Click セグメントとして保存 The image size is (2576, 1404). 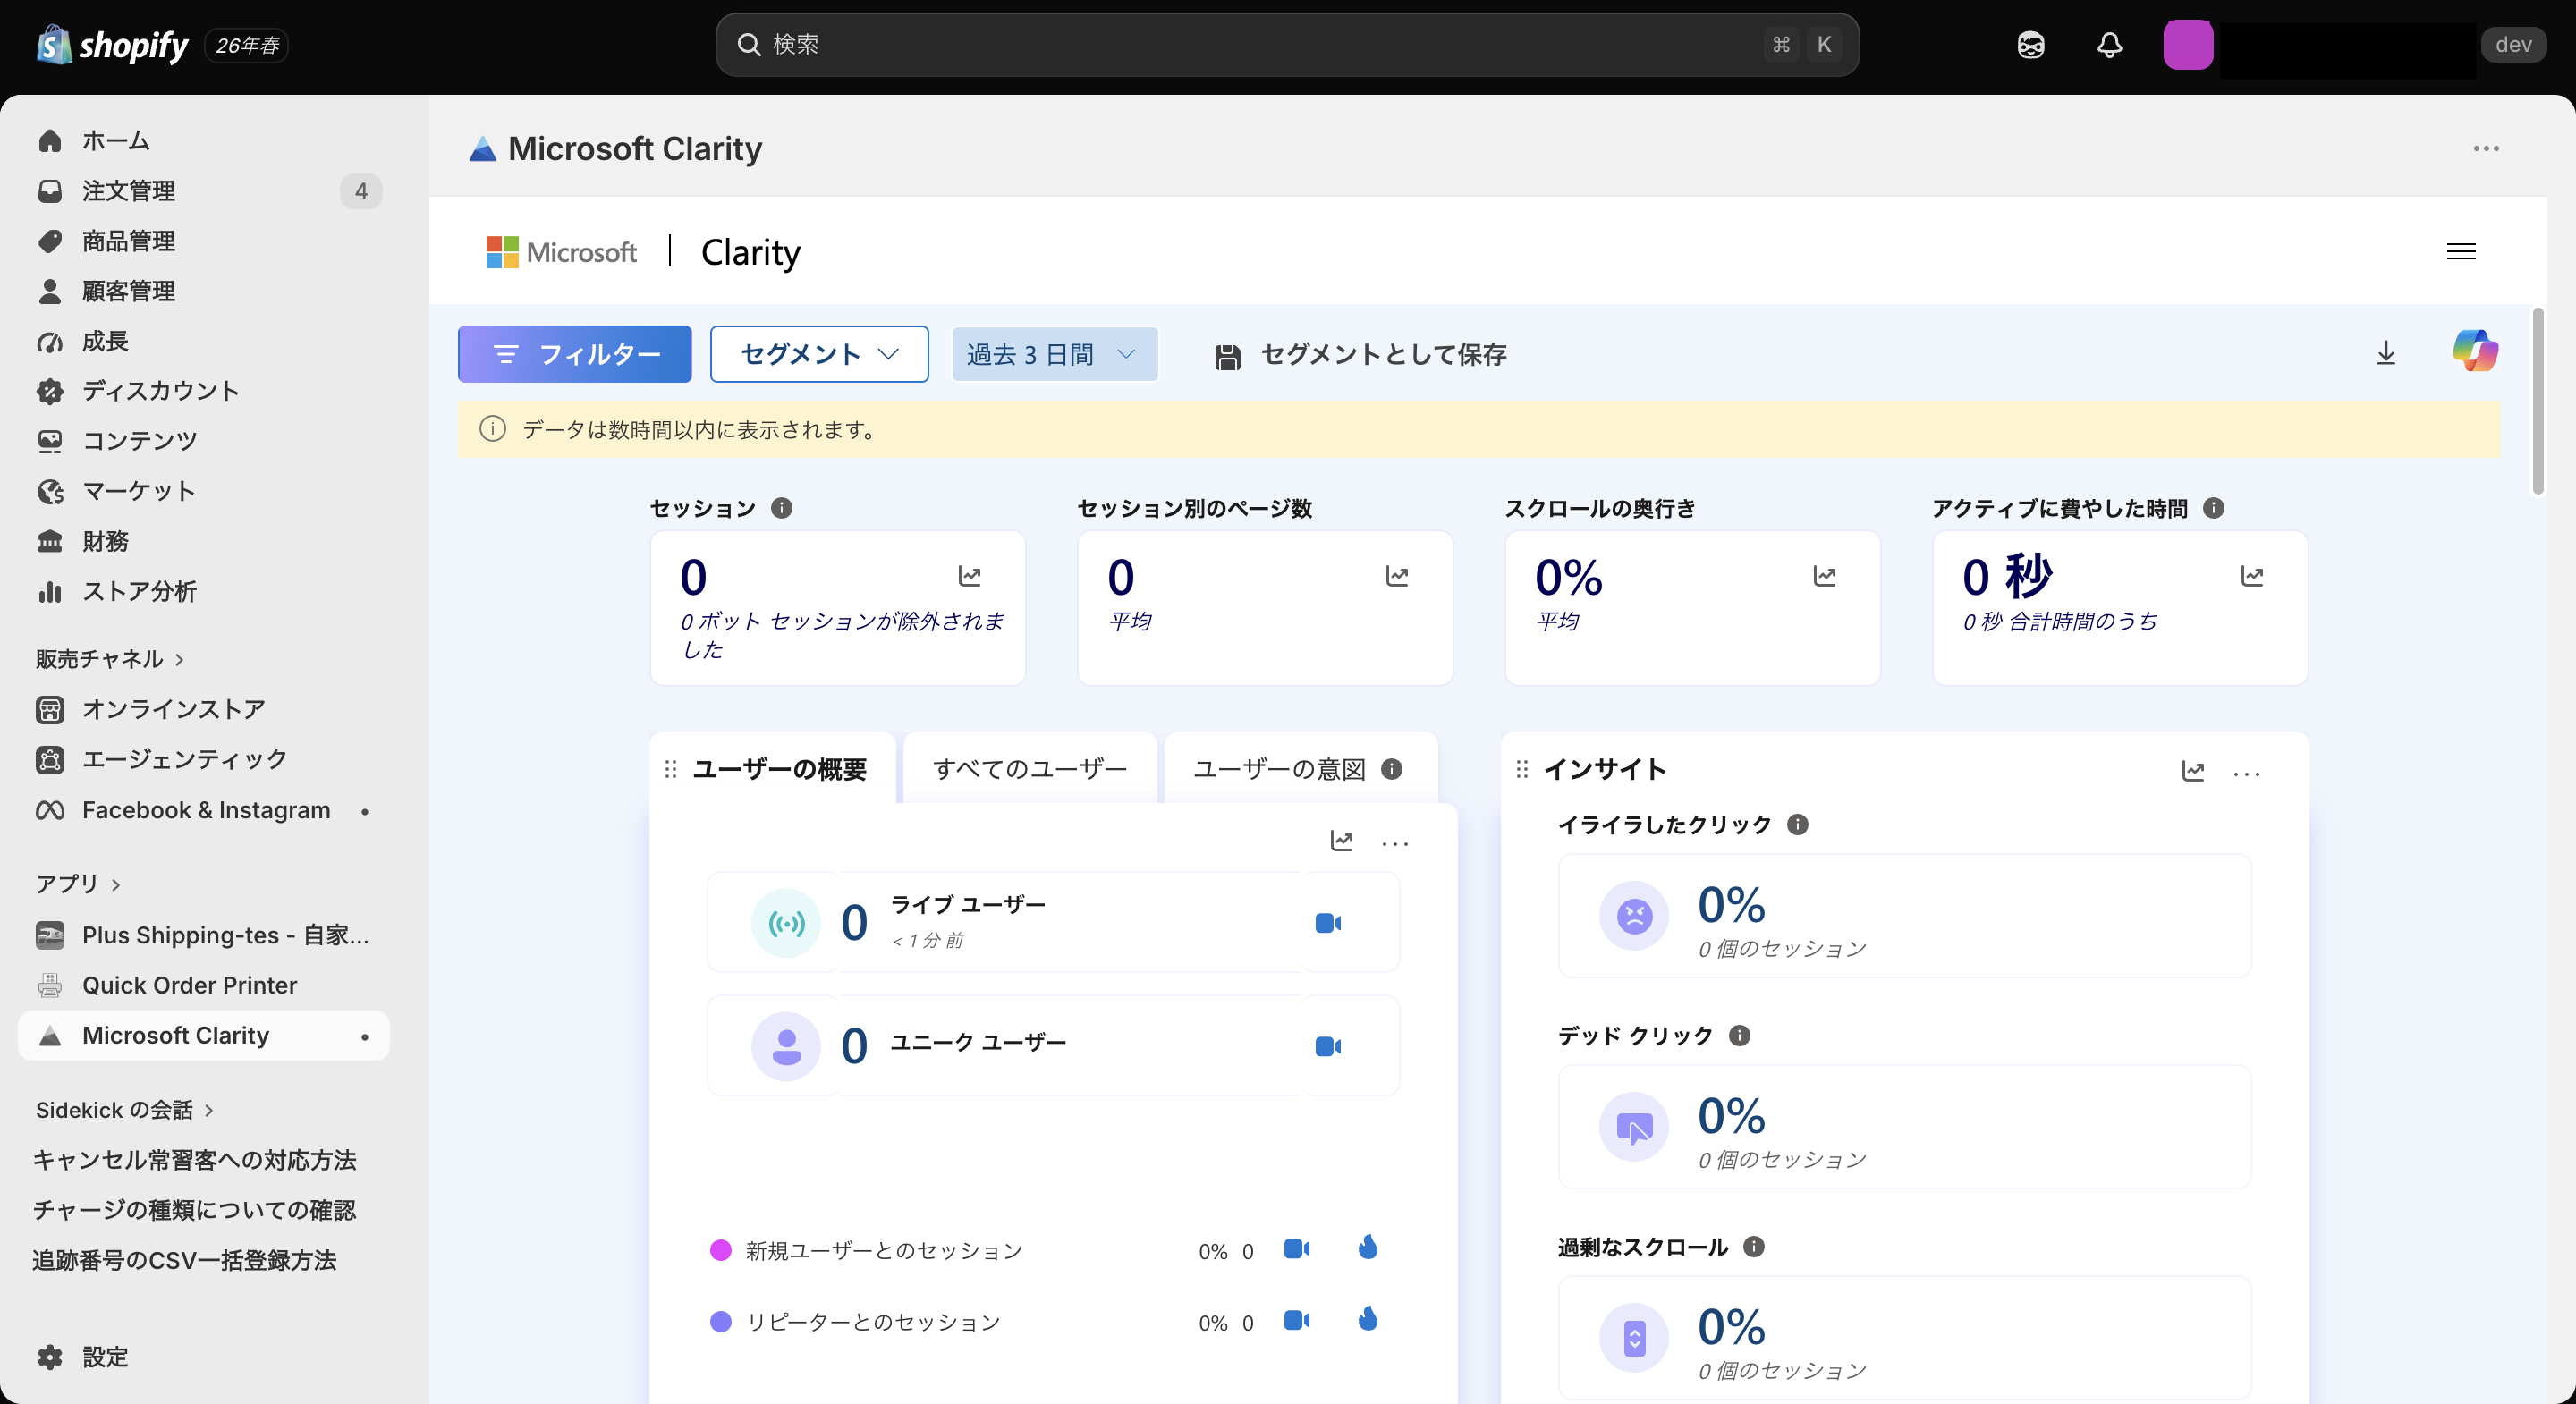(1360, 355)
